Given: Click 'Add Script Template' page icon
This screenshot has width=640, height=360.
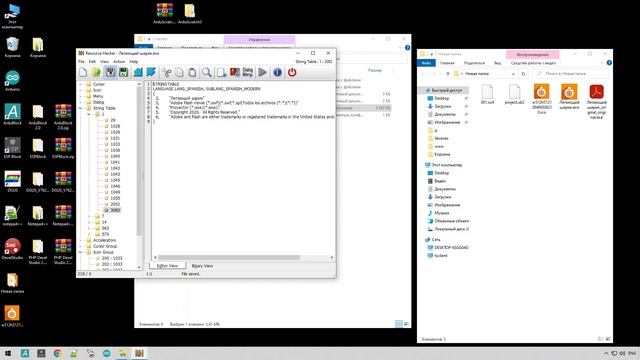Looking at the screenshot, I should [x=222, y=72].
